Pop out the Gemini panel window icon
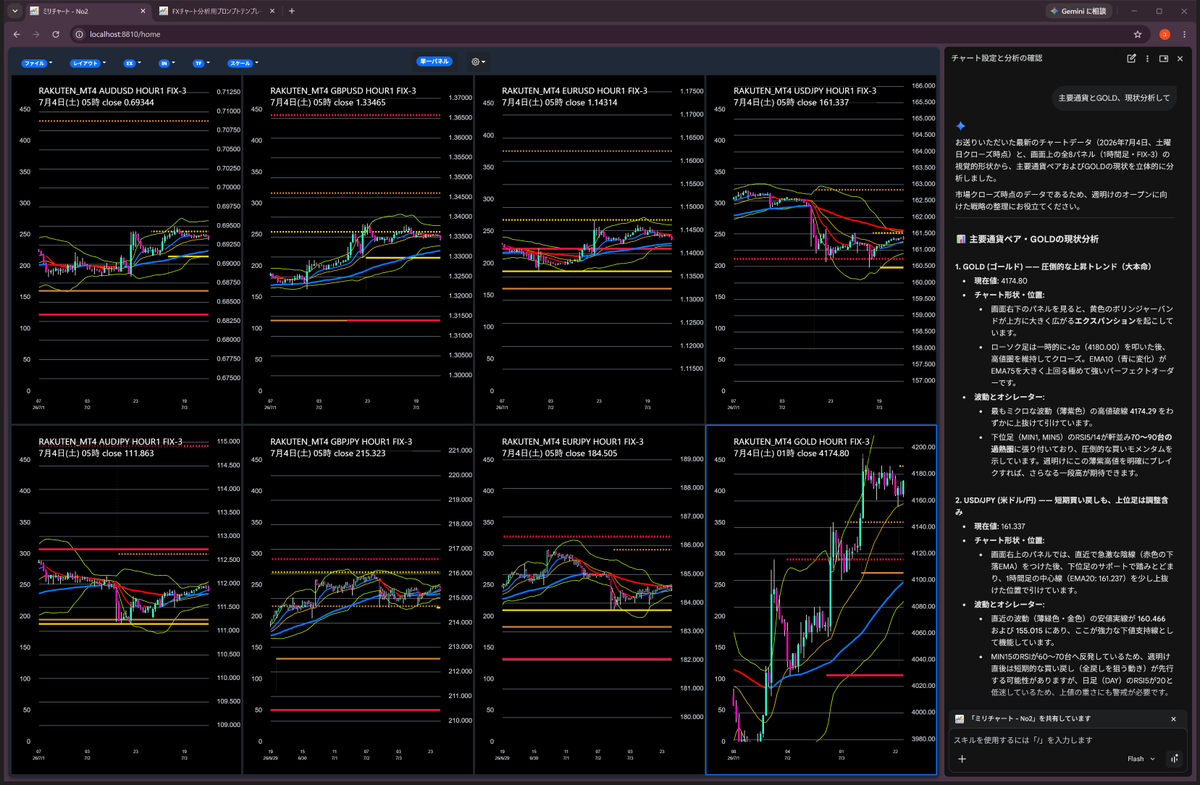Screen dimensions: 1200x785 (1164, 58)
